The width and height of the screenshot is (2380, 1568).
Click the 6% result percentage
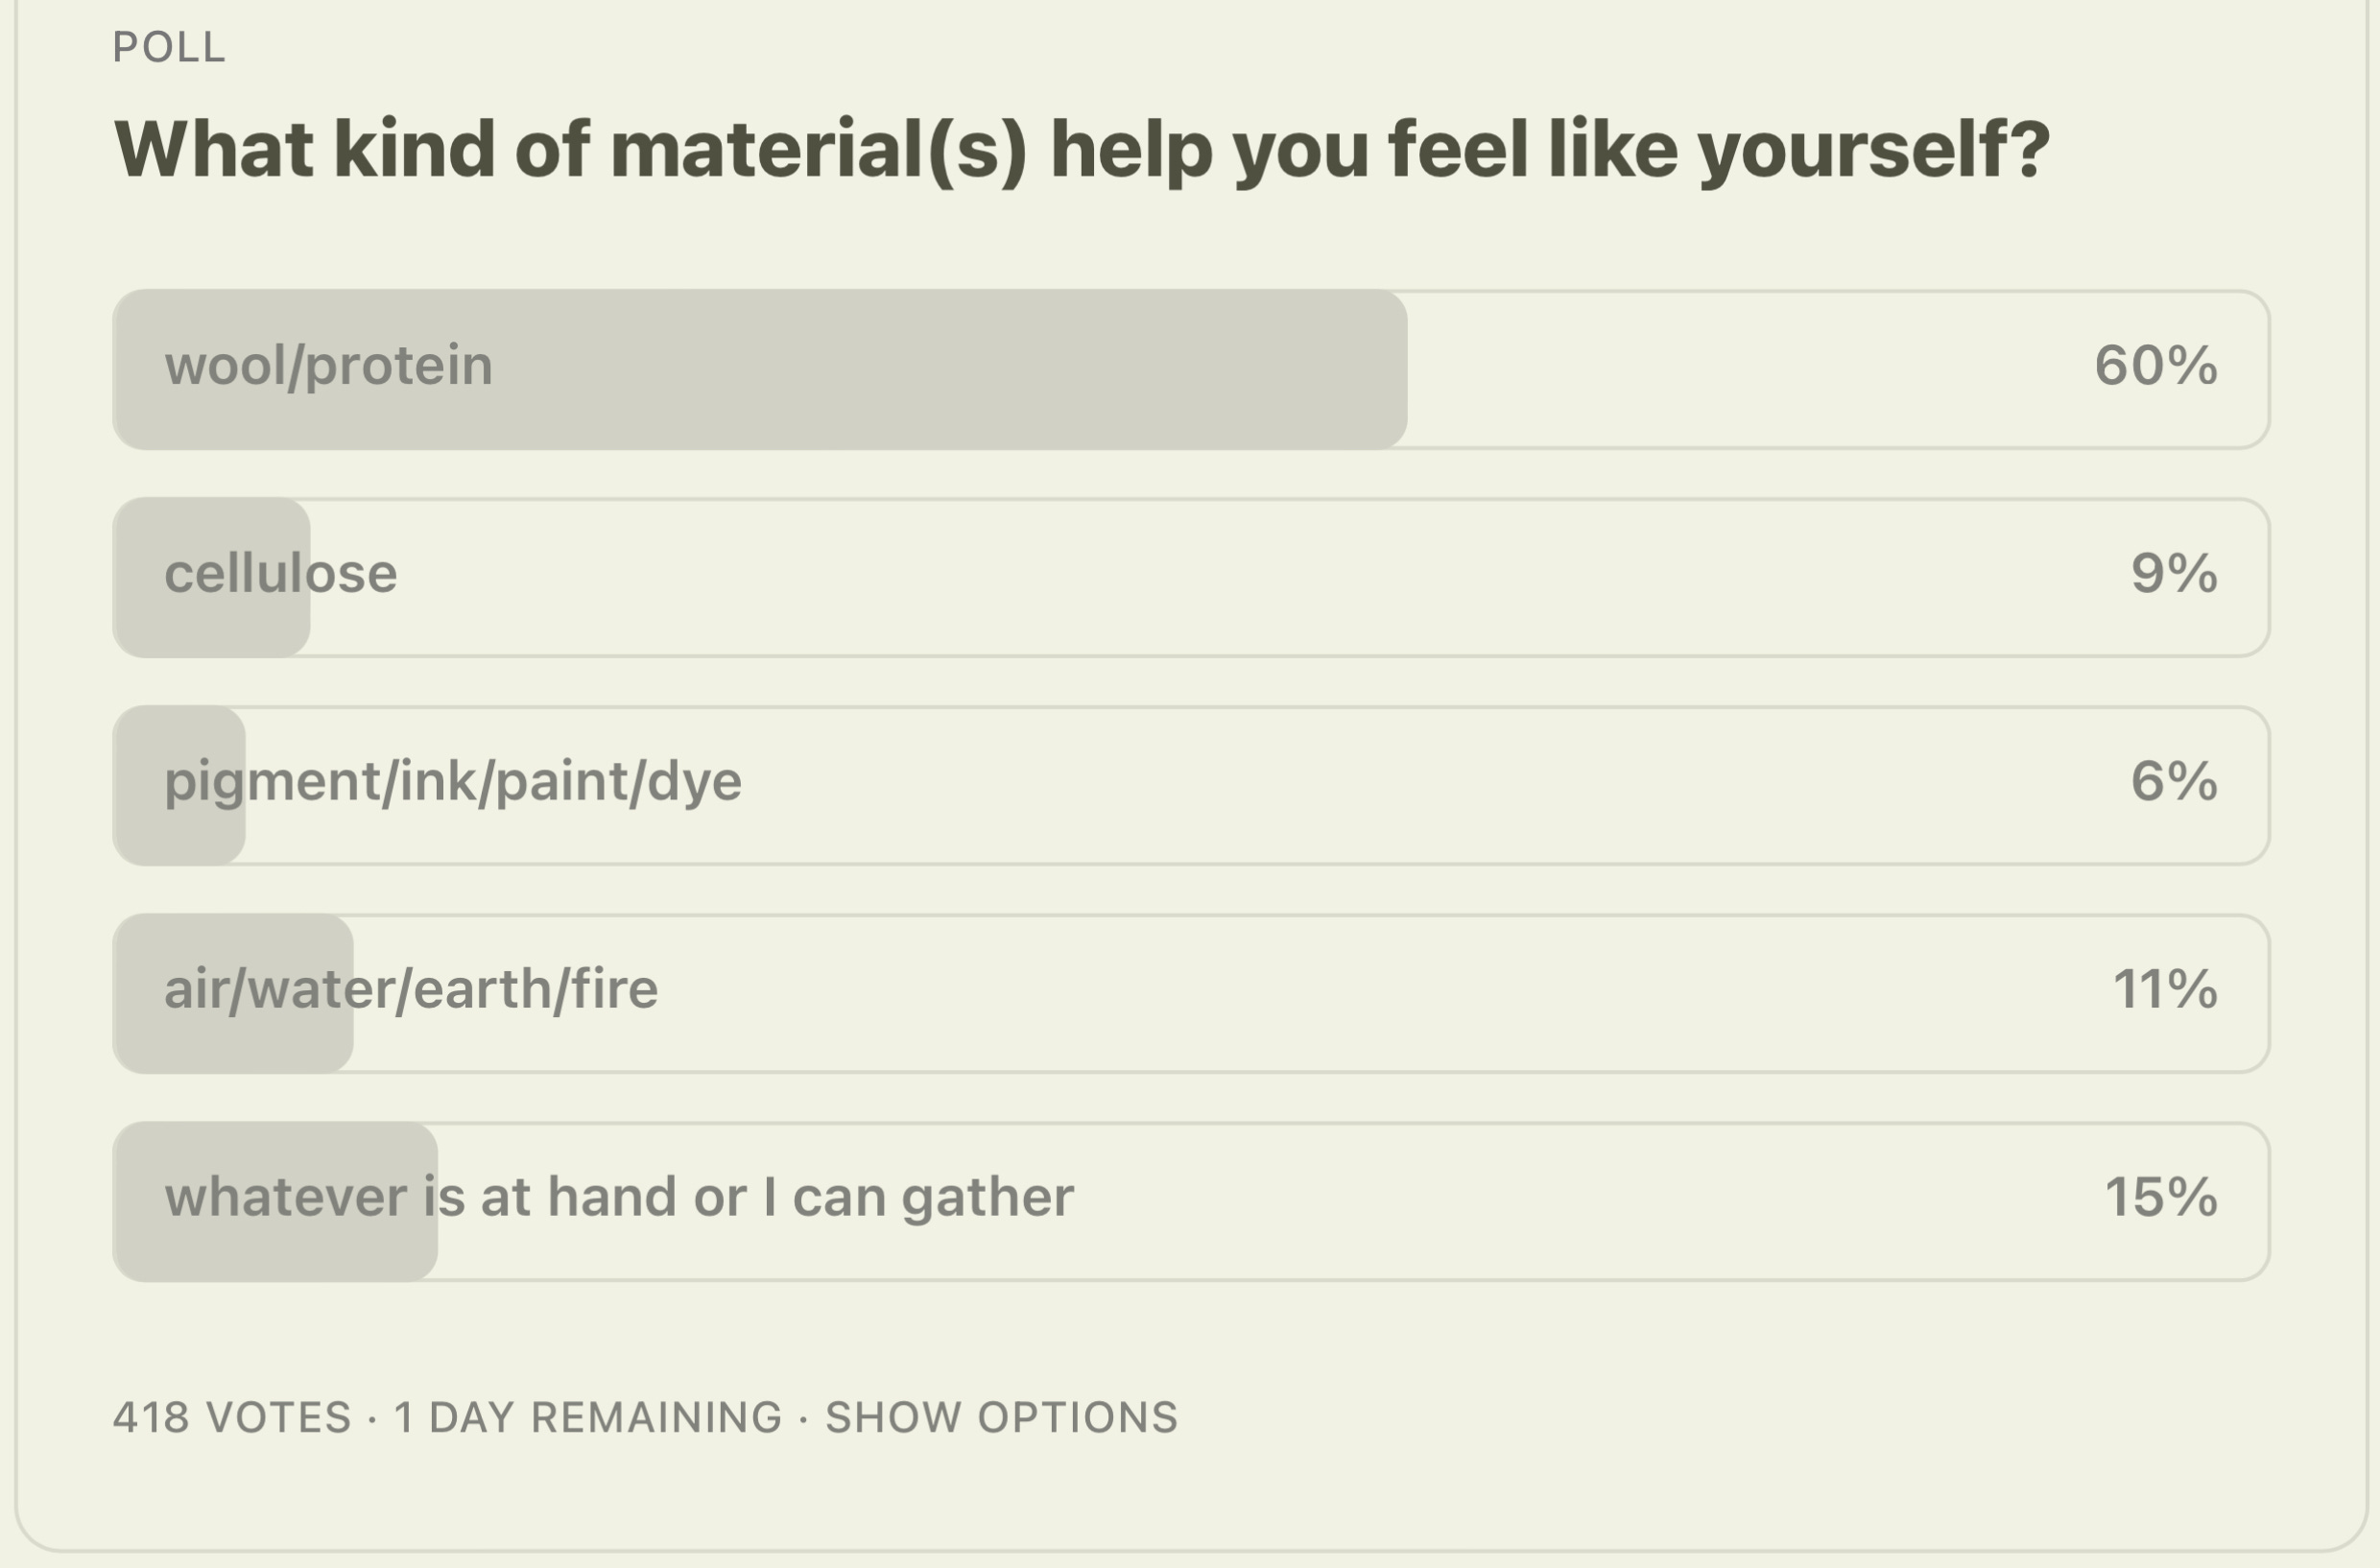point(2174,782)
